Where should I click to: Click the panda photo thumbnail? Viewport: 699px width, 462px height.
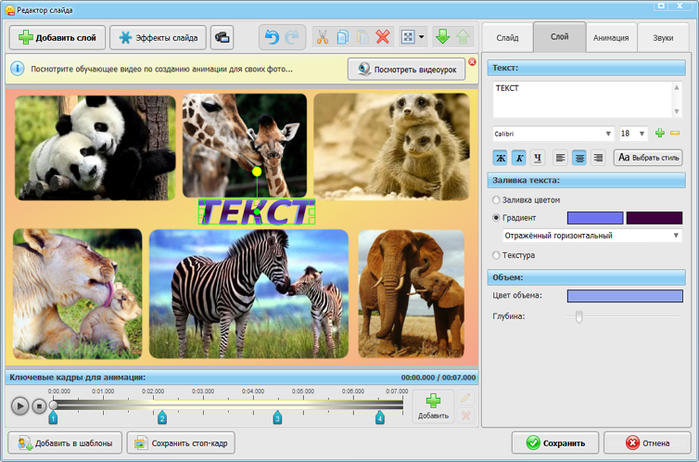pyautogui.click(x=95, y=148)
